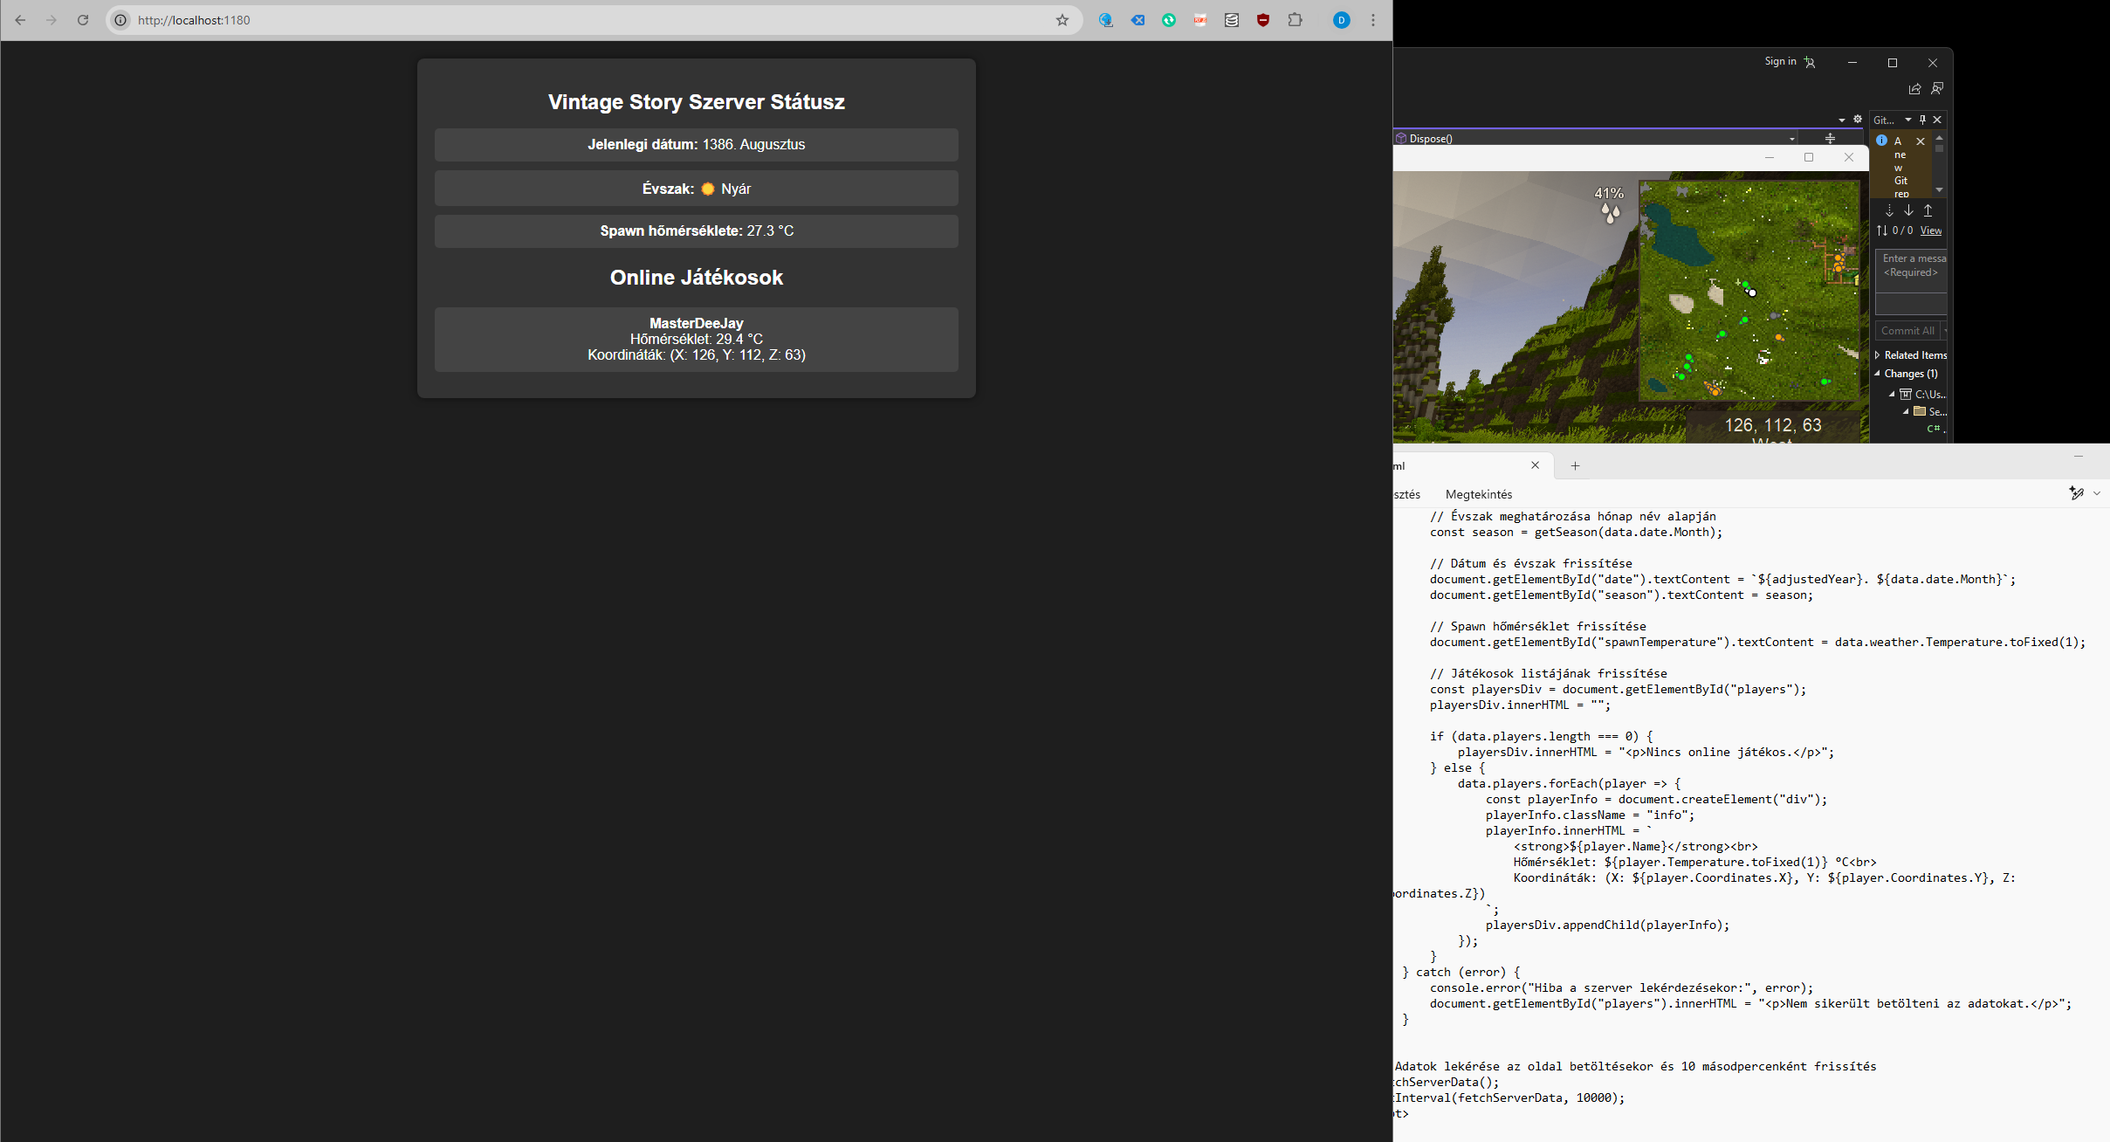The height and width of the screenshot is (1142, 2110).
Task: Click the Git Pull down arrow
Action: click(1908, 211)
